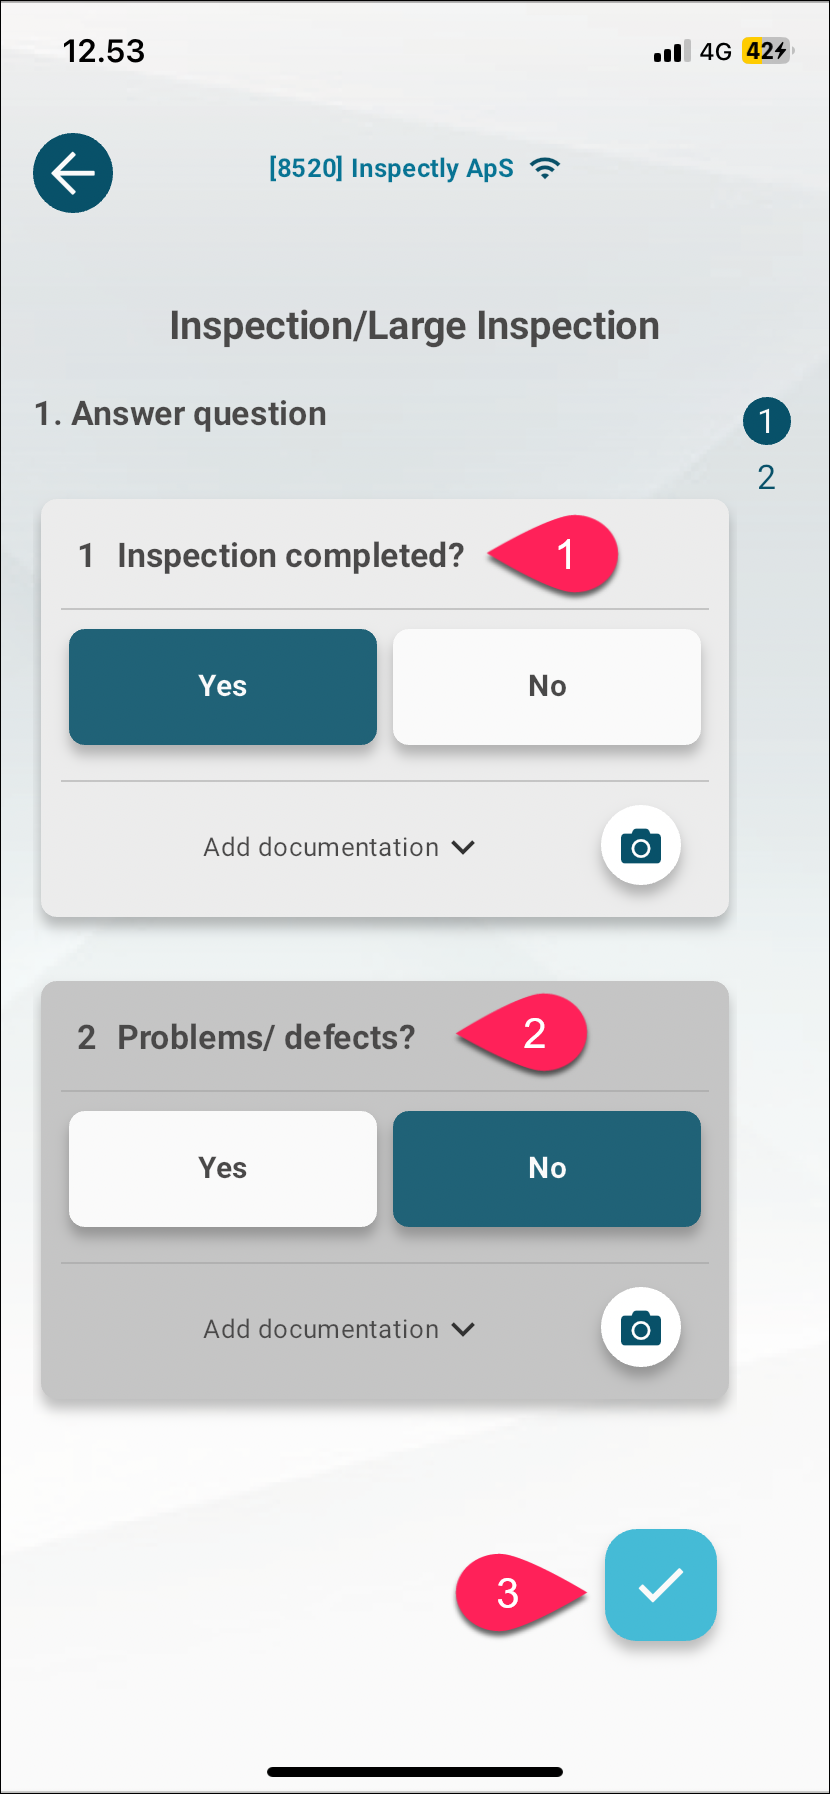Go to step 2 in page indicator
Viewport: 830px width, 1794px height.
coord(767,477)
